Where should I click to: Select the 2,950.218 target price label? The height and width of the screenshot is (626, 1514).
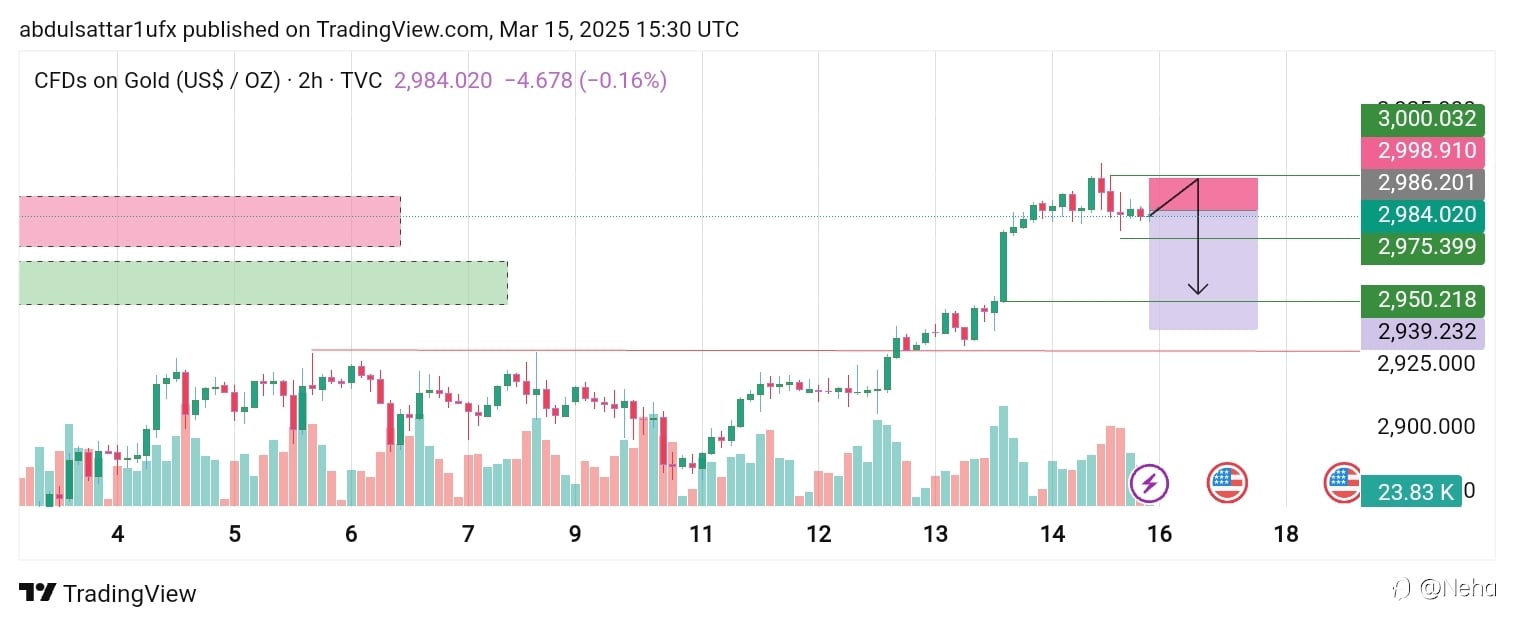[1423, 300]
